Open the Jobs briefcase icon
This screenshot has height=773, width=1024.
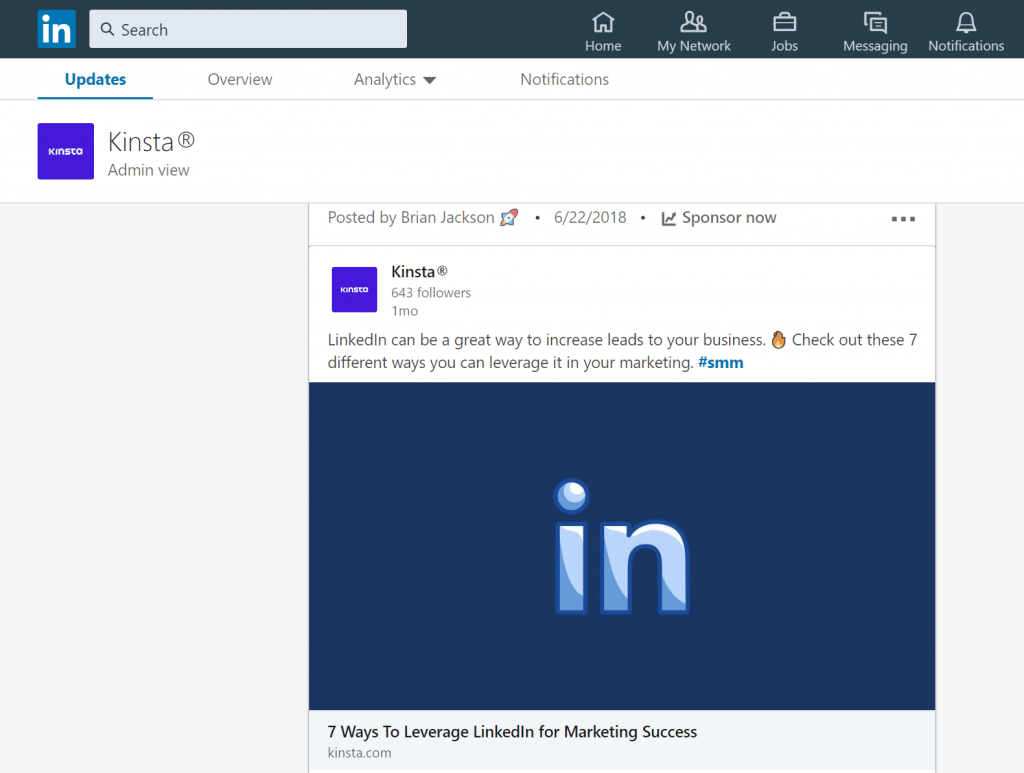(x=784, y=22)
